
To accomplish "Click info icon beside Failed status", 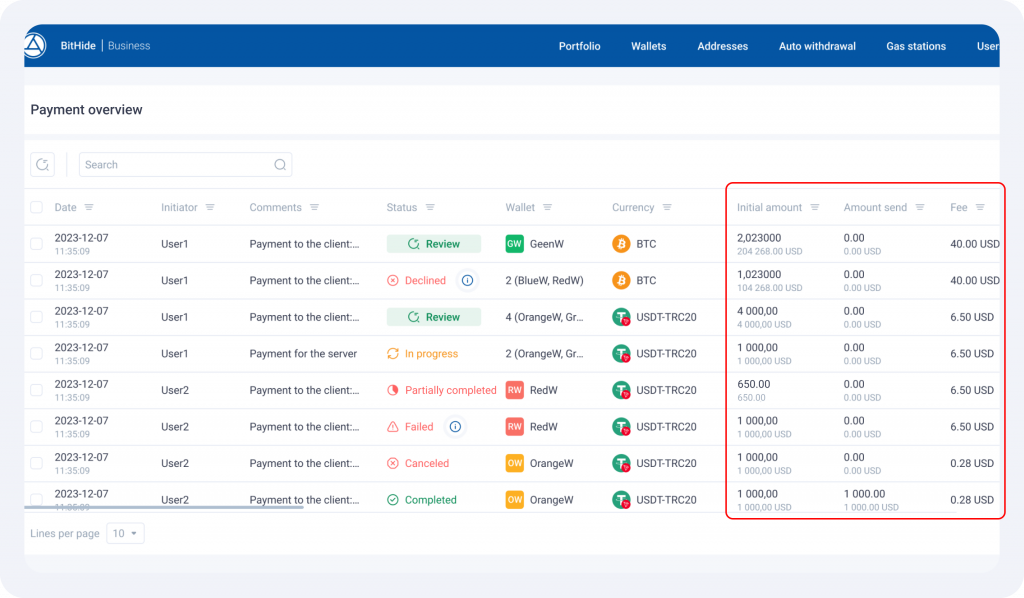I will pos(455,427).
